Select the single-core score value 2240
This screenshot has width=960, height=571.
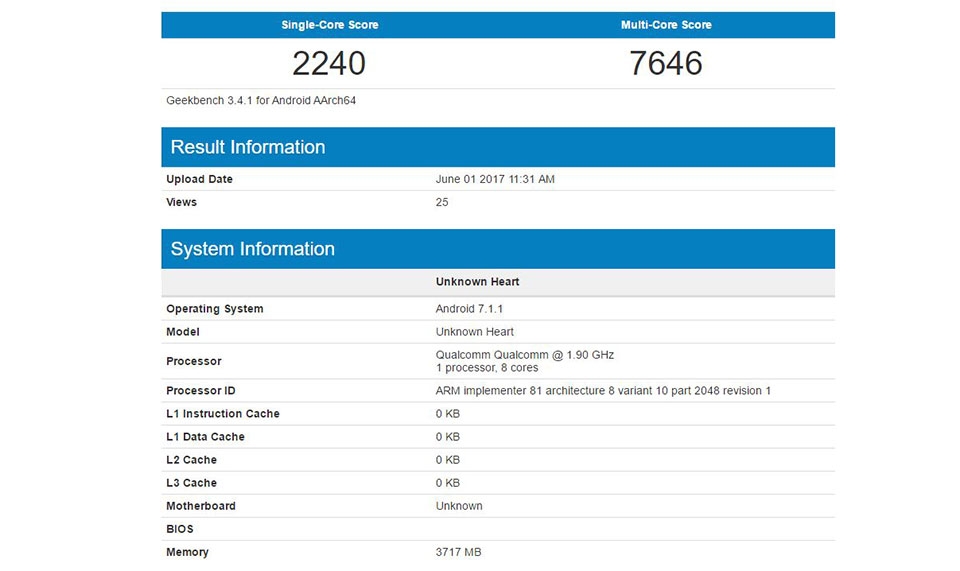329,63
